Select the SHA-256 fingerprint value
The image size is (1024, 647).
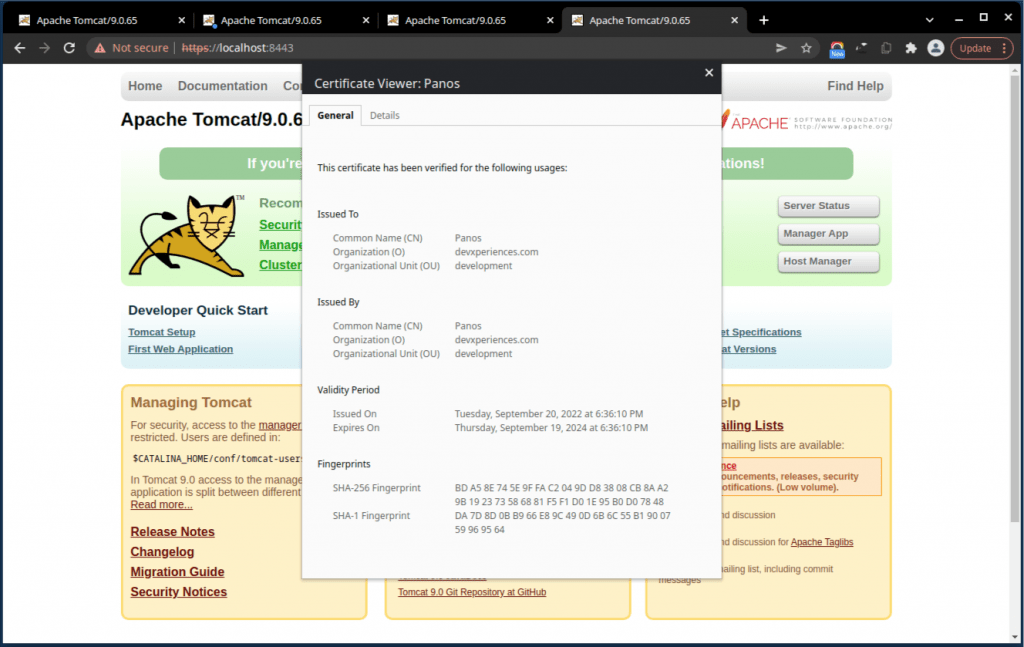(x=562, y=495)
